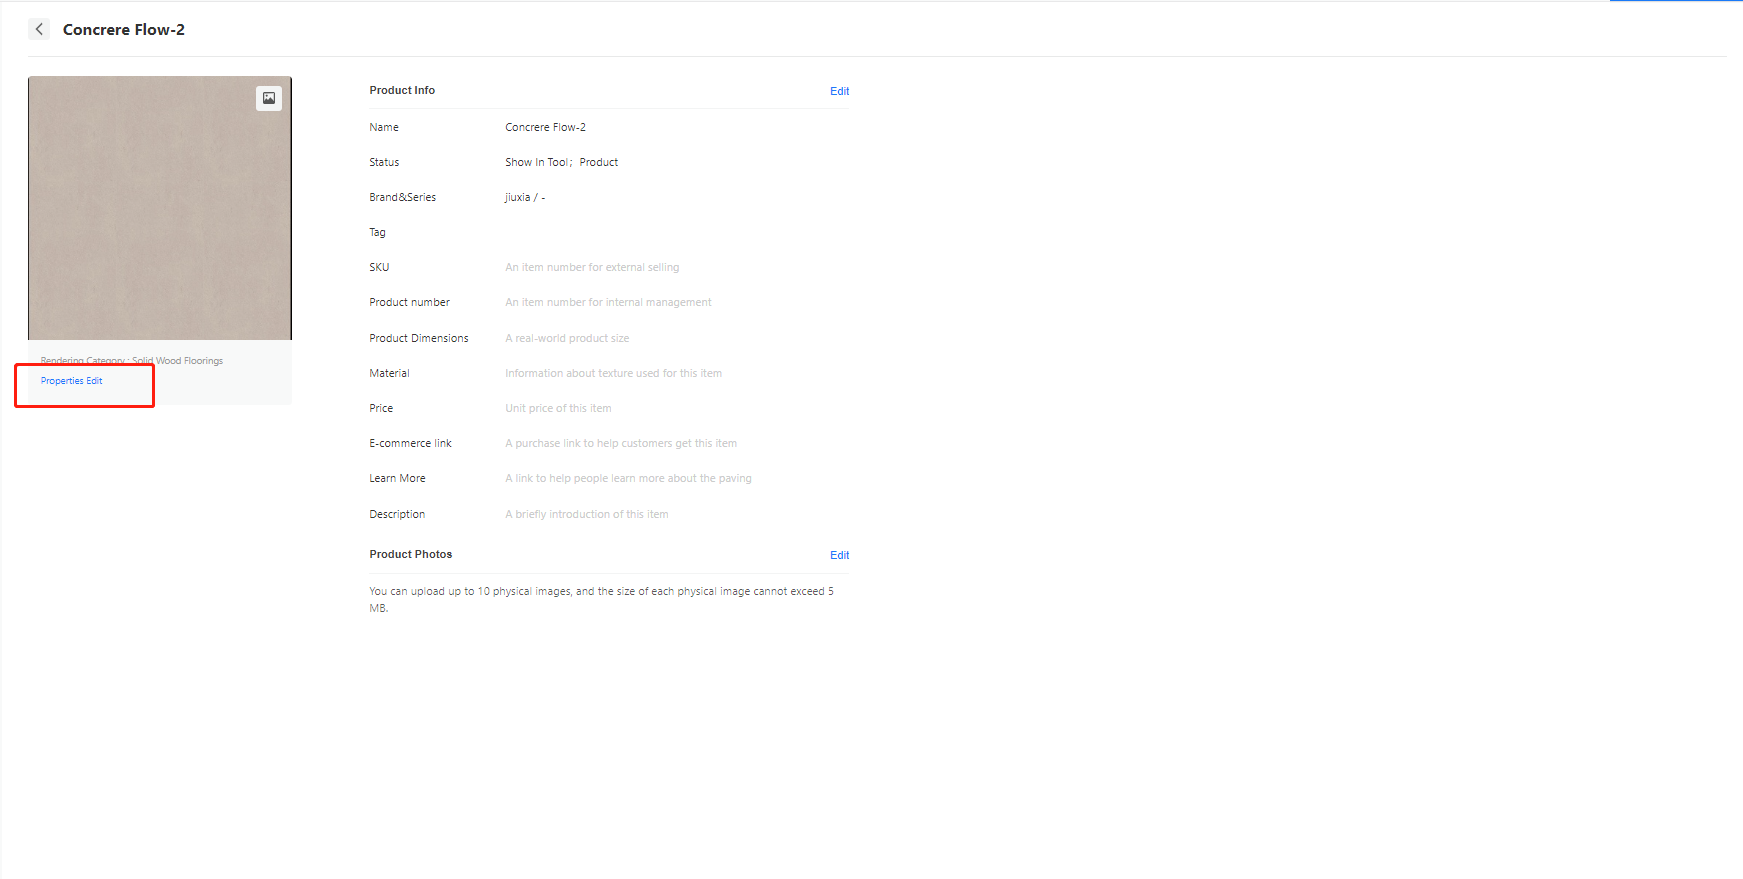Screen dimensions: 1743x879
Task: Click the Learn More link placeholder
Action: 628,478
